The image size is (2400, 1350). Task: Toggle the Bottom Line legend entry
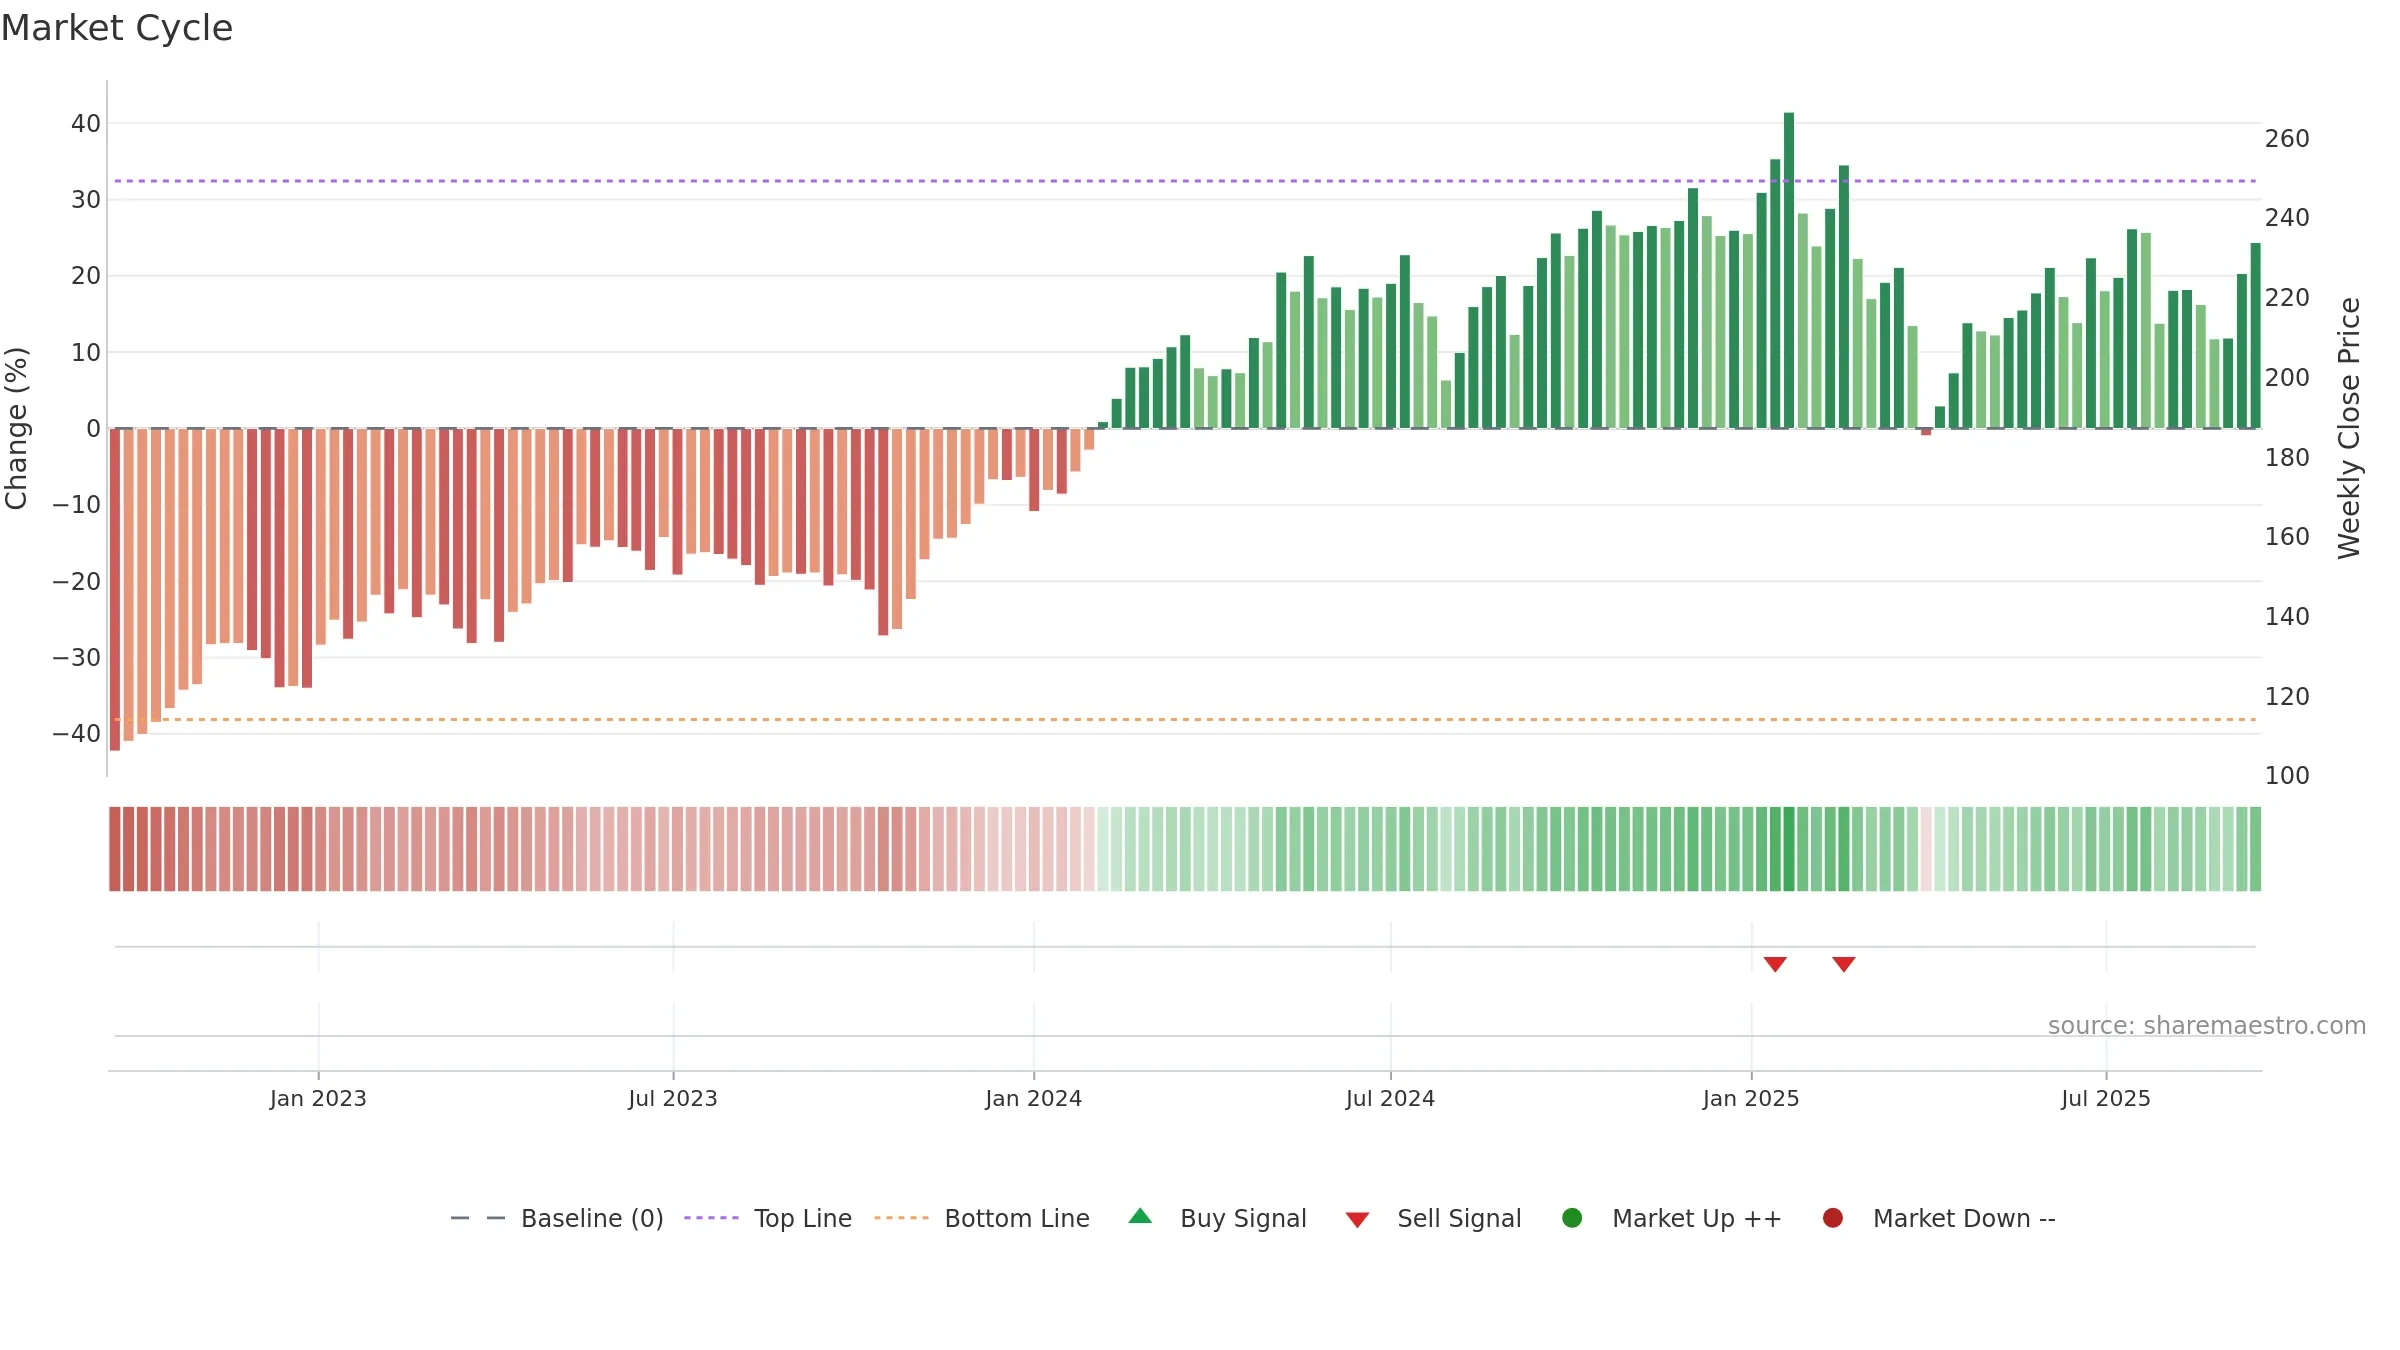click(982, 1218)
